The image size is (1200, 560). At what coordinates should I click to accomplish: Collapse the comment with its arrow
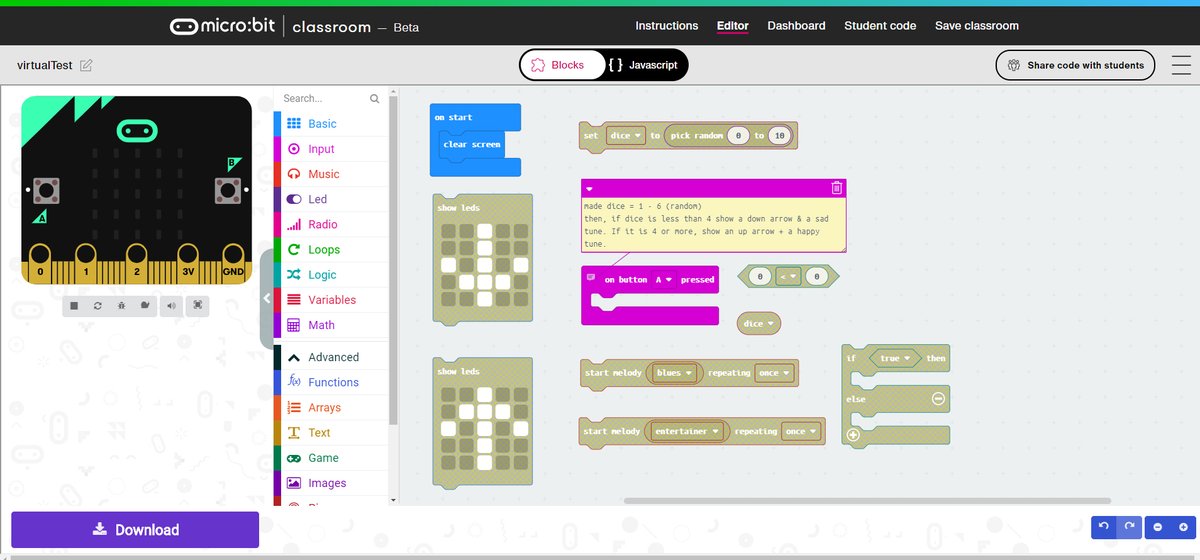pyautogui.click(x=590, y=188)
